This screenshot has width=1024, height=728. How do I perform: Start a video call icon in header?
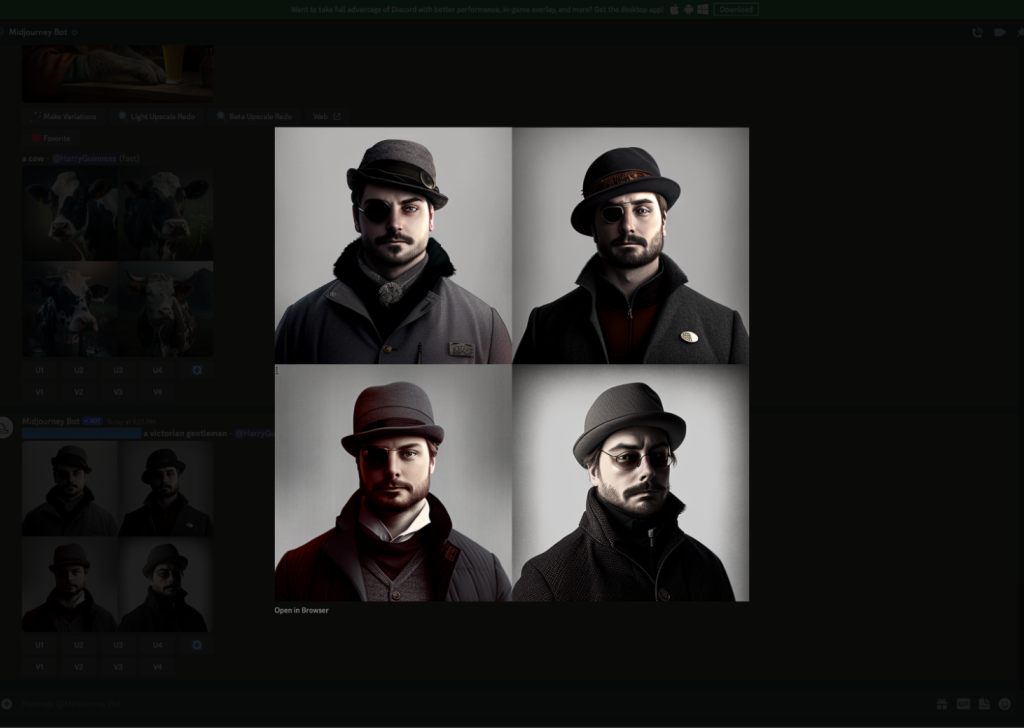point(999,33)
